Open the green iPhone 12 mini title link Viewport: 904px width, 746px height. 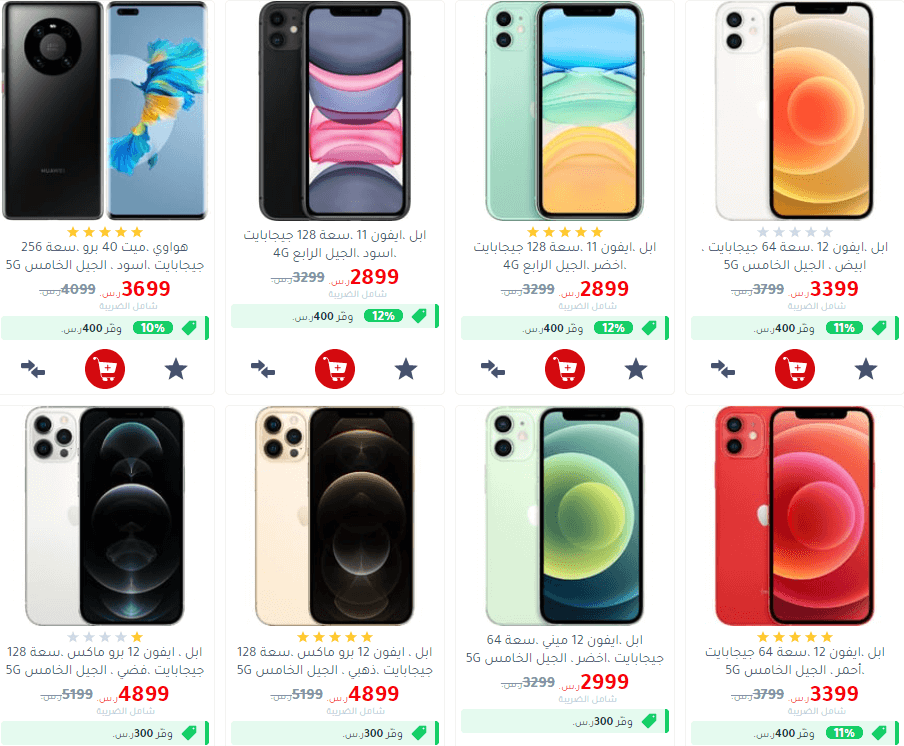point(565,649)
